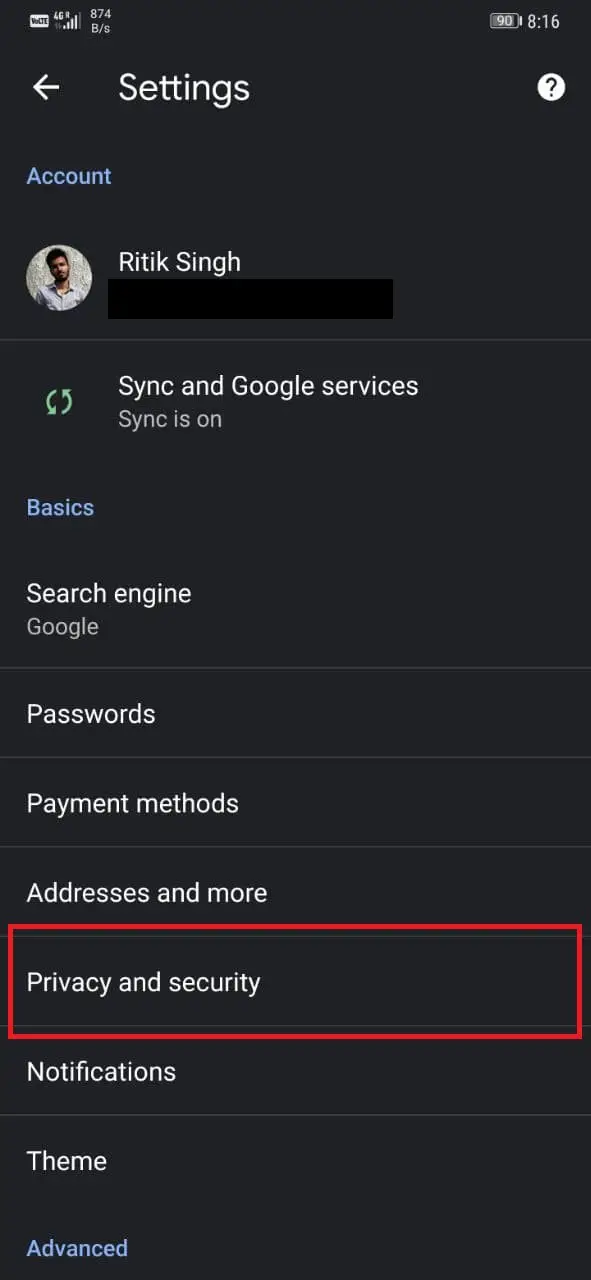The height and width of the screenshot is (1280, 591).
Task: Select the Ritik Singh account name
Action: pos(179,262)
